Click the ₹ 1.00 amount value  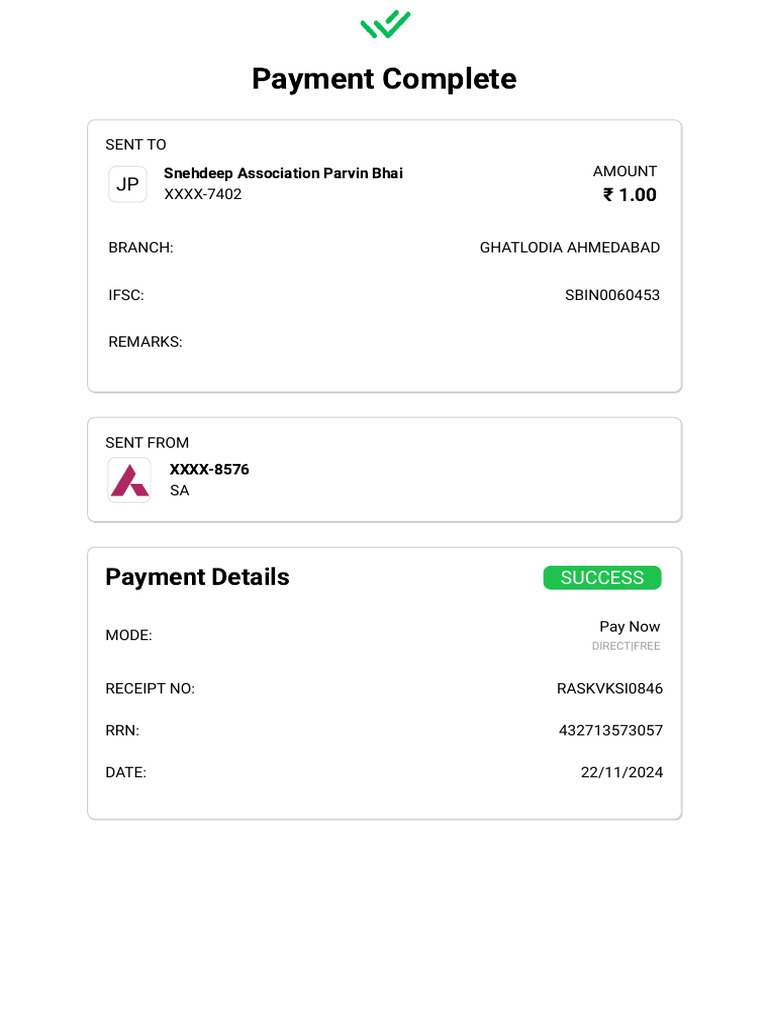[x=630, y=195]
